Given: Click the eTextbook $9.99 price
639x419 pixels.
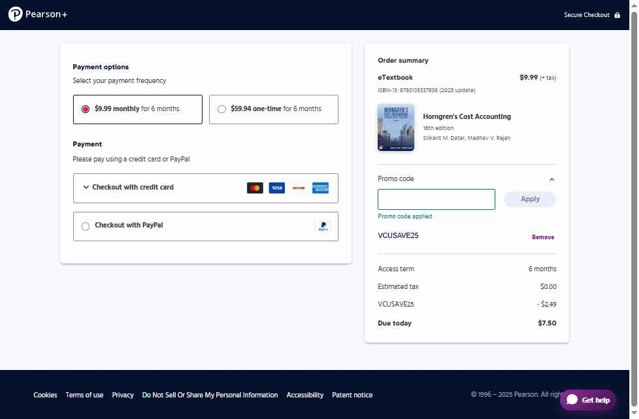Looking at the screenshot, I should pyautogui.click(x=529, y=77).
